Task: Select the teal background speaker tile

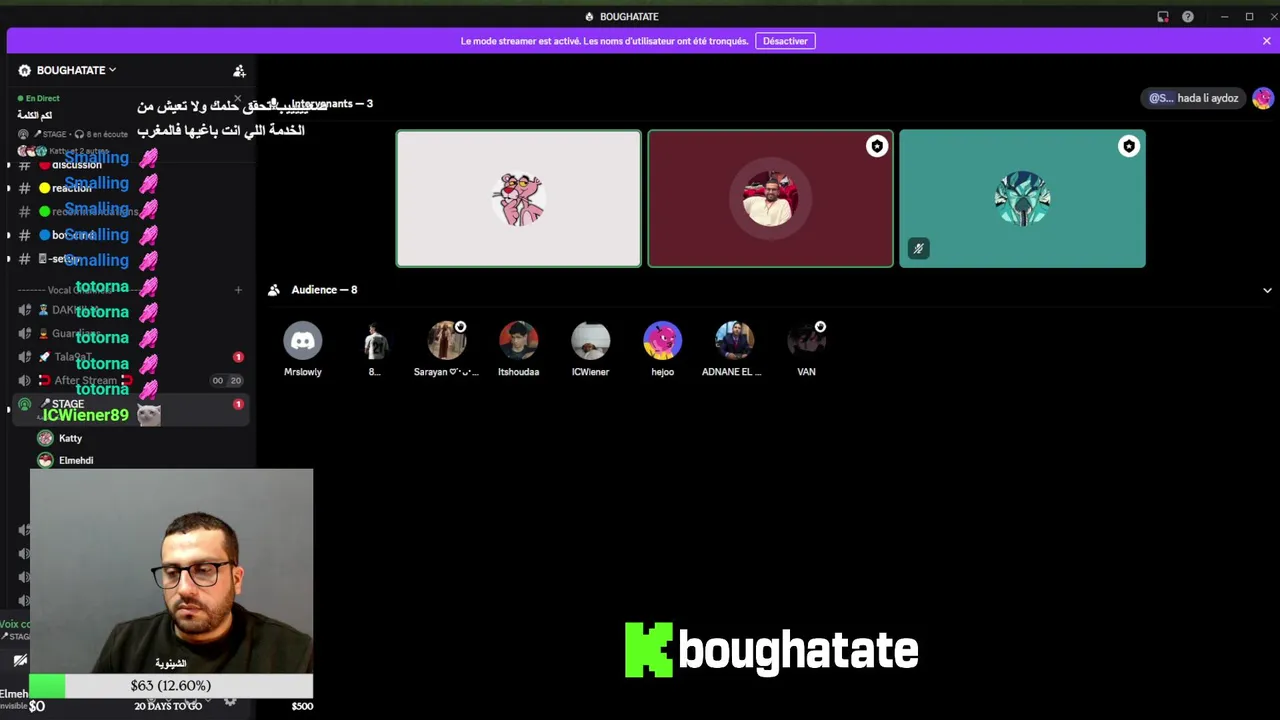Action: (1022, 199)
